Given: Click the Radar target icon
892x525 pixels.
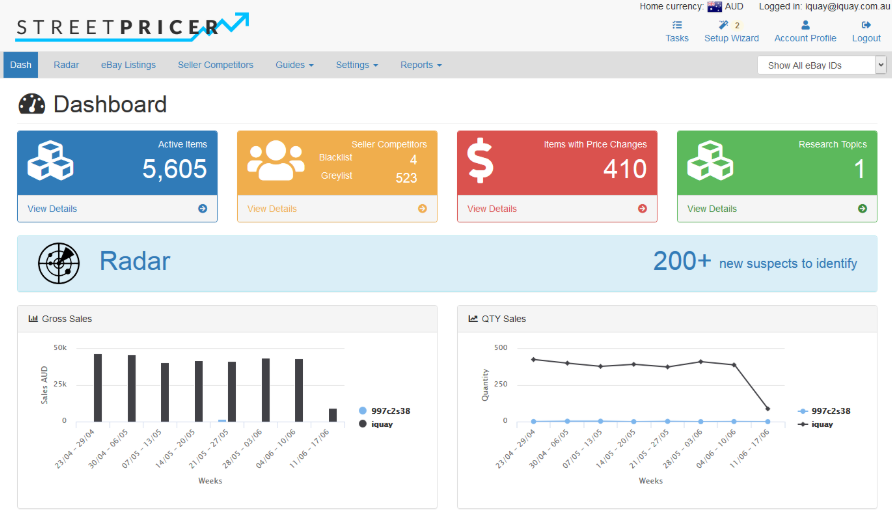Looking at the screenshot, I should [x=59, y=263].
